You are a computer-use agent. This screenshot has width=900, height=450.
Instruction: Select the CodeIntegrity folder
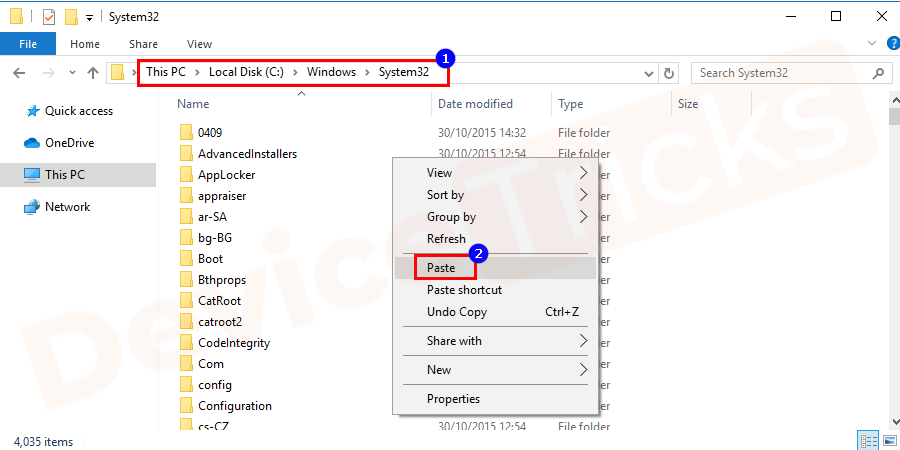pyautogui.click(x=224, y=343)
